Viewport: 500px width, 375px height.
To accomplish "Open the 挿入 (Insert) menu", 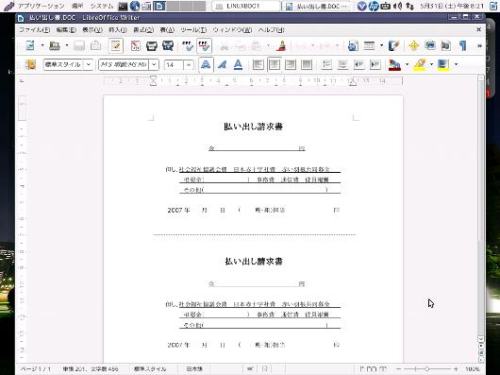I will (x=118, y=30).
